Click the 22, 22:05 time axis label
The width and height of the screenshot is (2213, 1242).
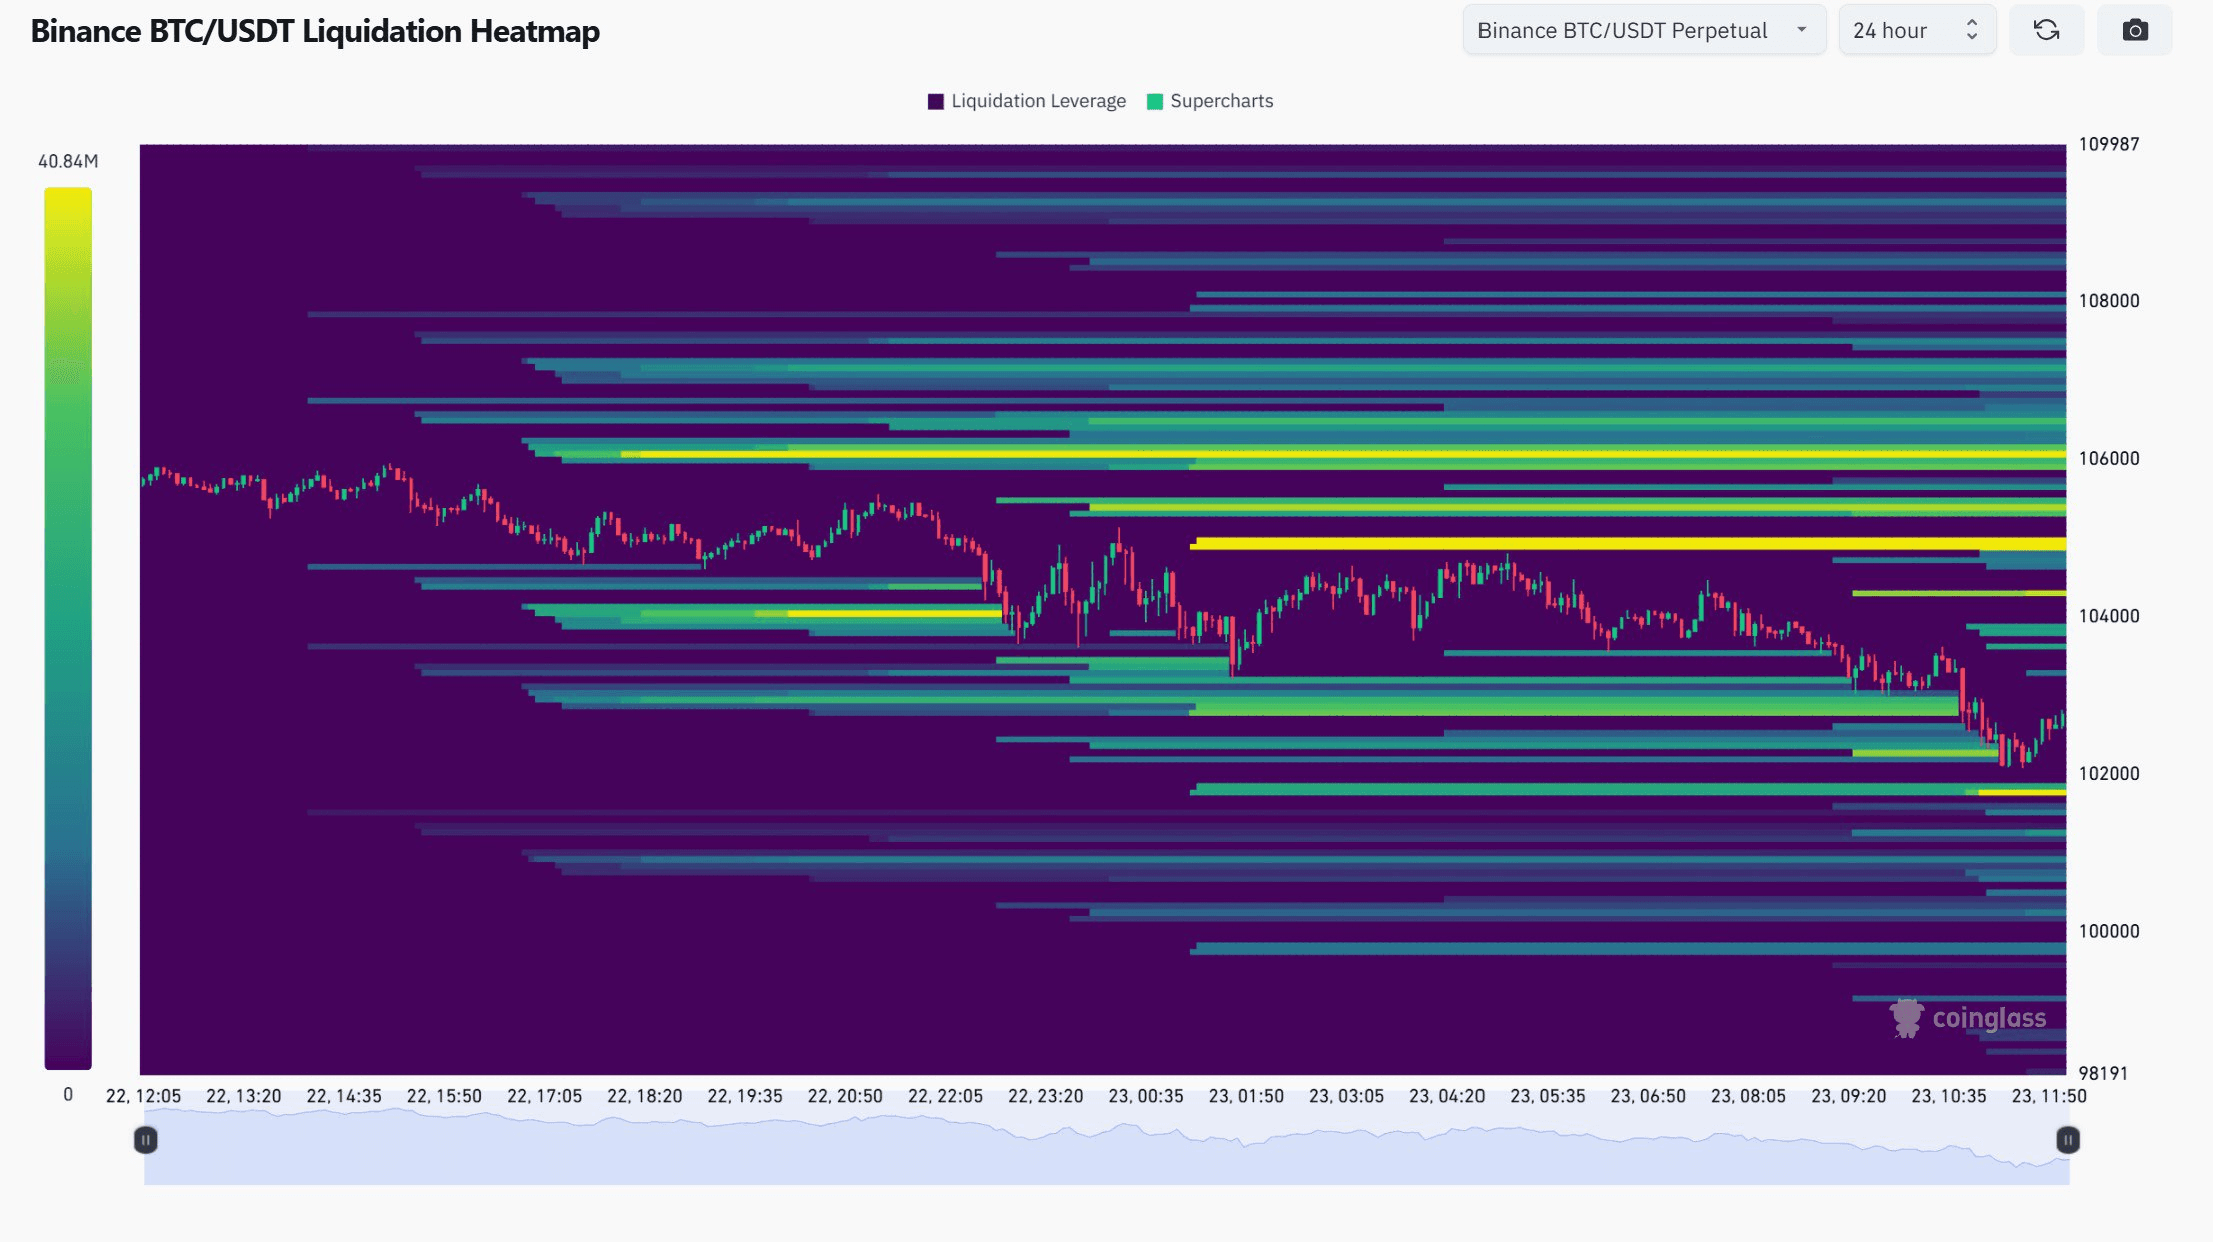click(946, 1096)
